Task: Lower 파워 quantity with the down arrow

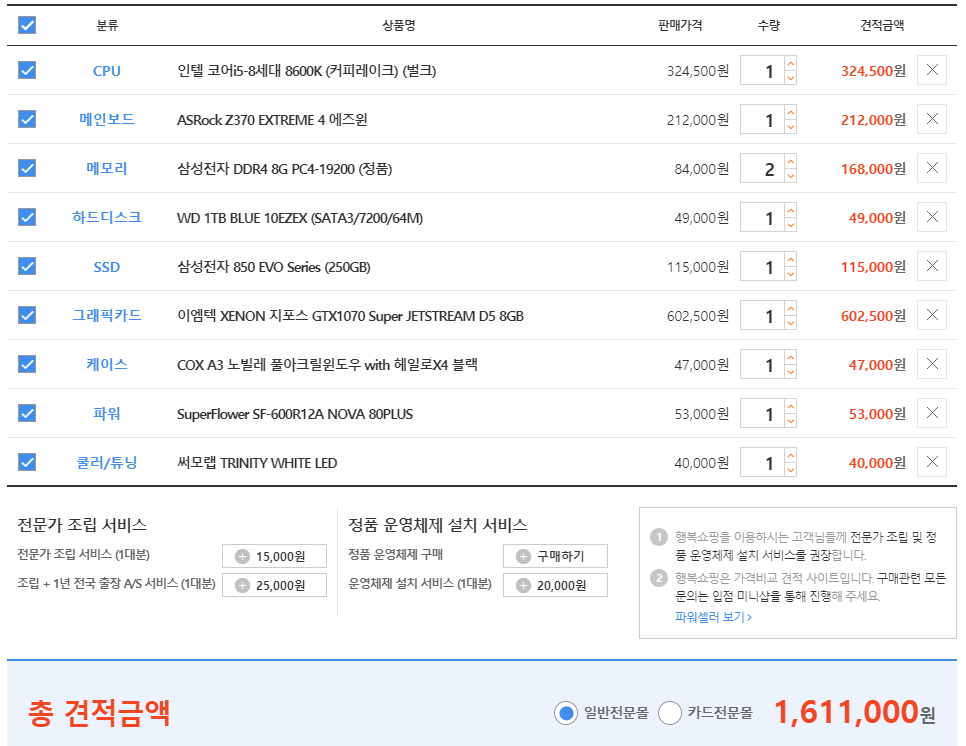Action: tap(790, 420)
